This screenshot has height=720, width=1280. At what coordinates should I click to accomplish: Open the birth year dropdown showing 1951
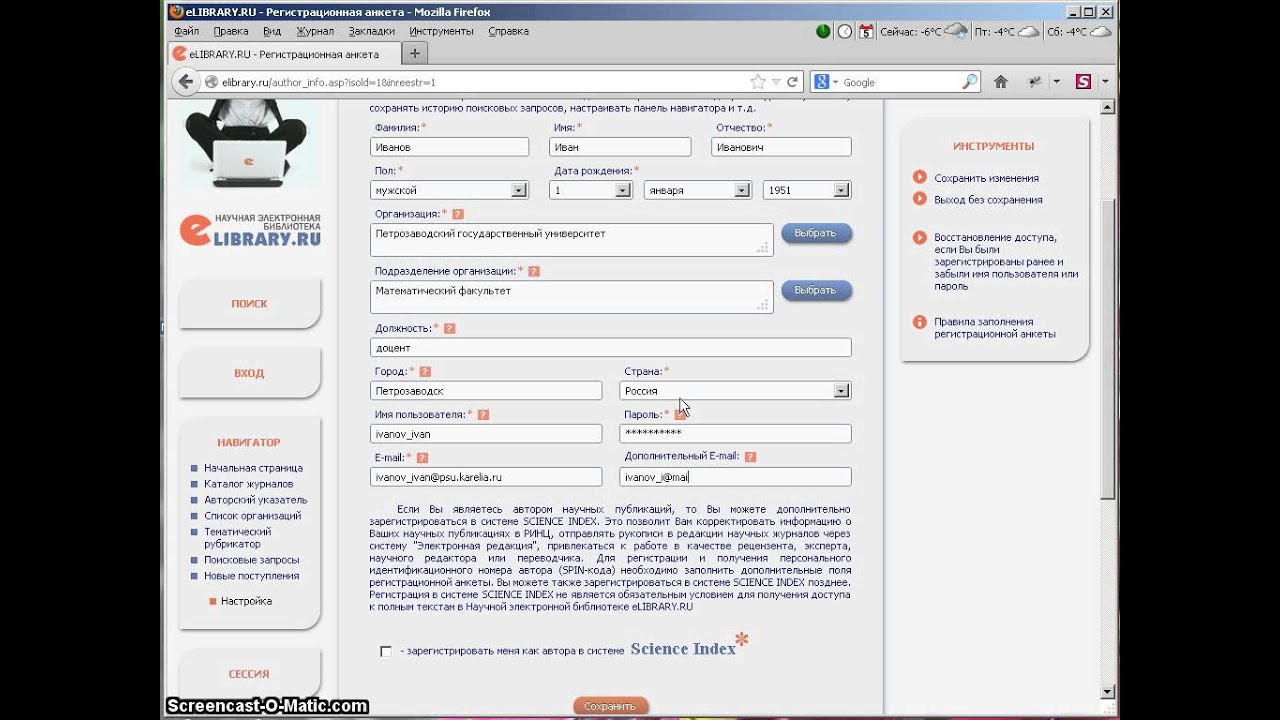coord(841,190)
